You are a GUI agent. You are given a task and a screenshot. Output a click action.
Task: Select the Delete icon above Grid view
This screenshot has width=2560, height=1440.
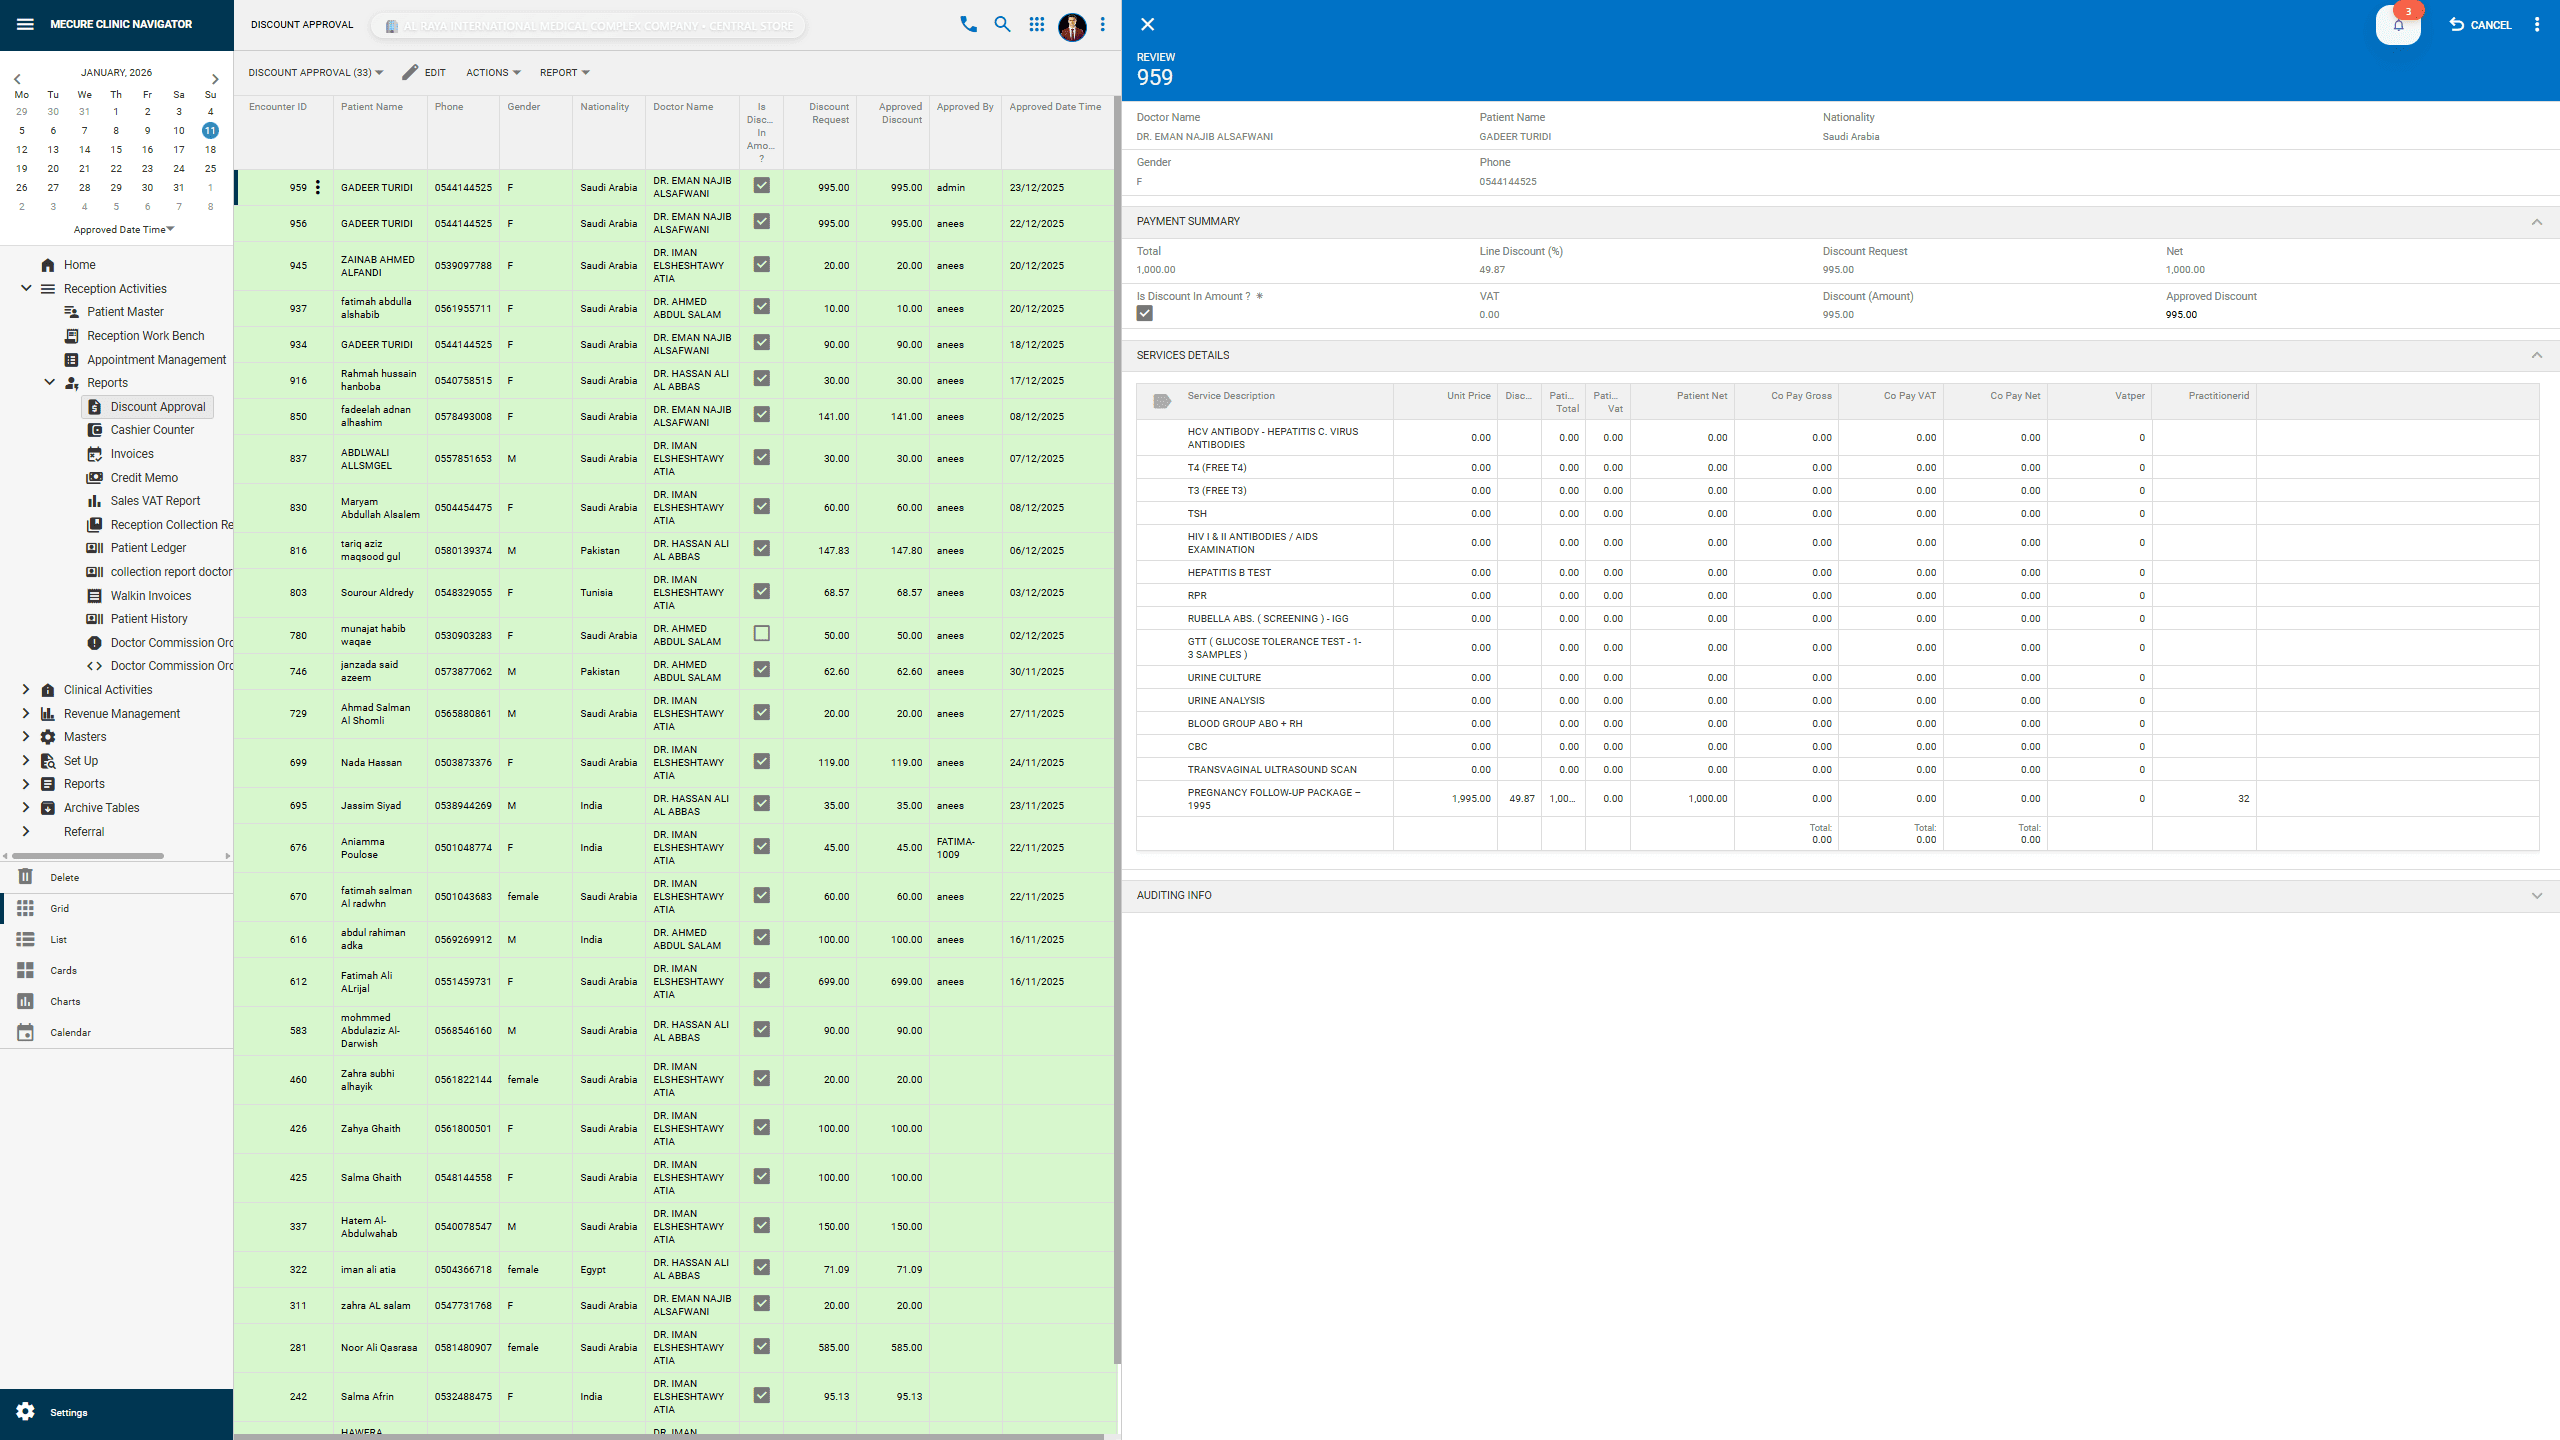25,877
